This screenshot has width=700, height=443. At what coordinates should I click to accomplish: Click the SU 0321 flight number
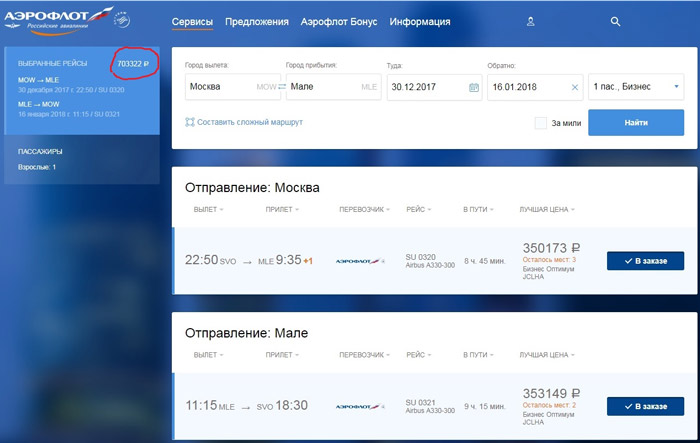tap(421, 402)
